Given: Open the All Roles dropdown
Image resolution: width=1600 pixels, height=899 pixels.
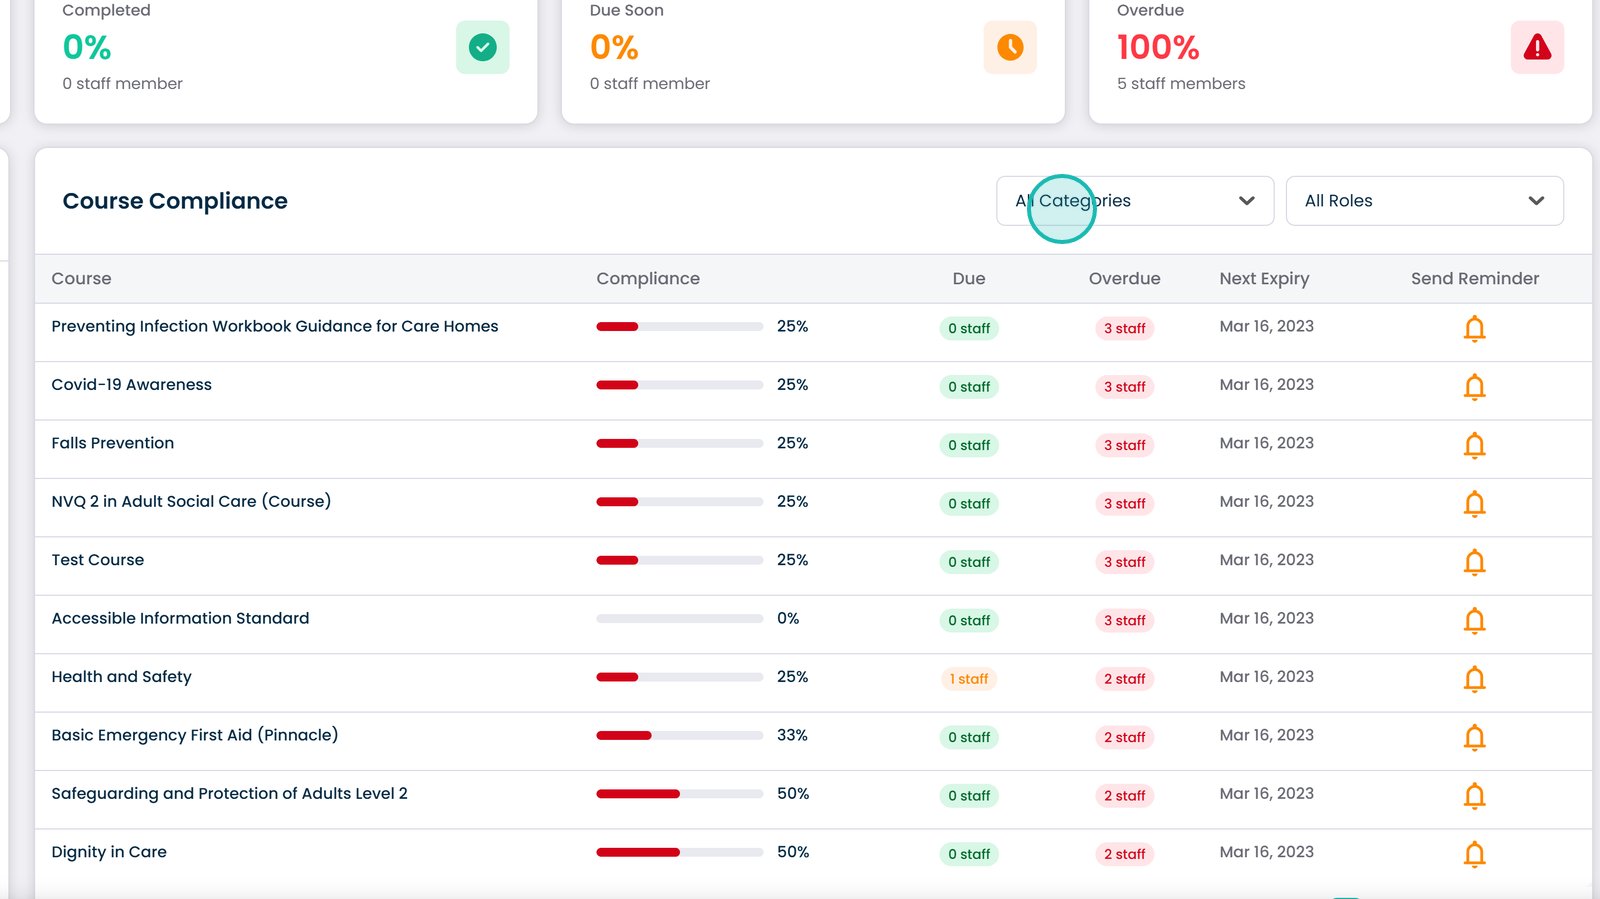Looking at the screenshot, I should 1423,201.
